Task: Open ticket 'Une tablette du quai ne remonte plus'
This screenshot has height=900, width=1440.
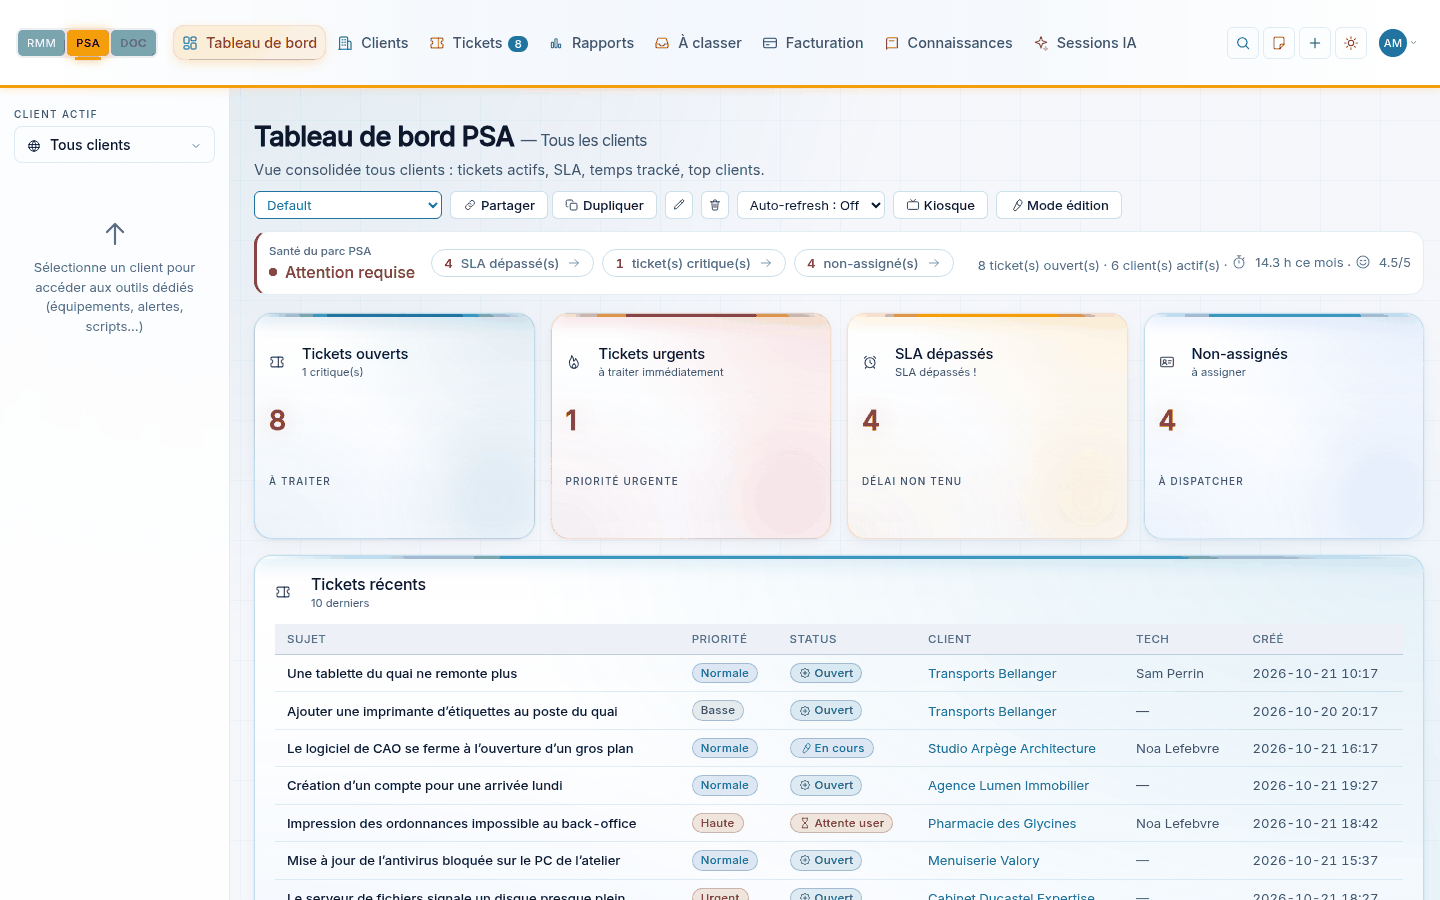Action: (x=402, y=674)
